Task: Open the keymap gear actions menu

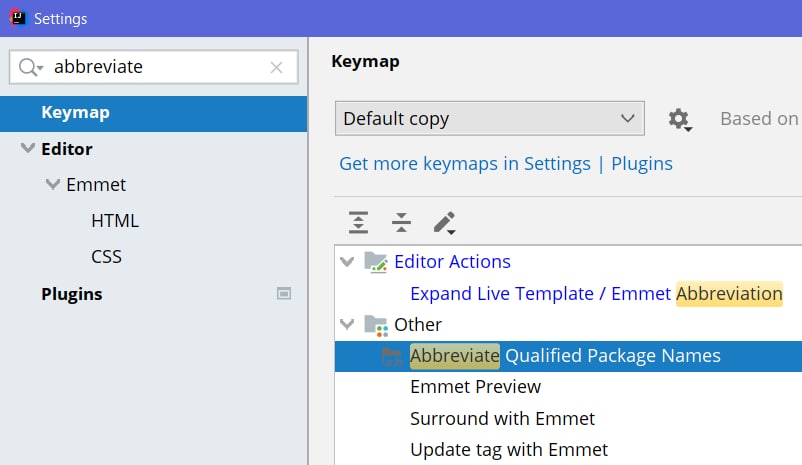Action: [680, 119]
